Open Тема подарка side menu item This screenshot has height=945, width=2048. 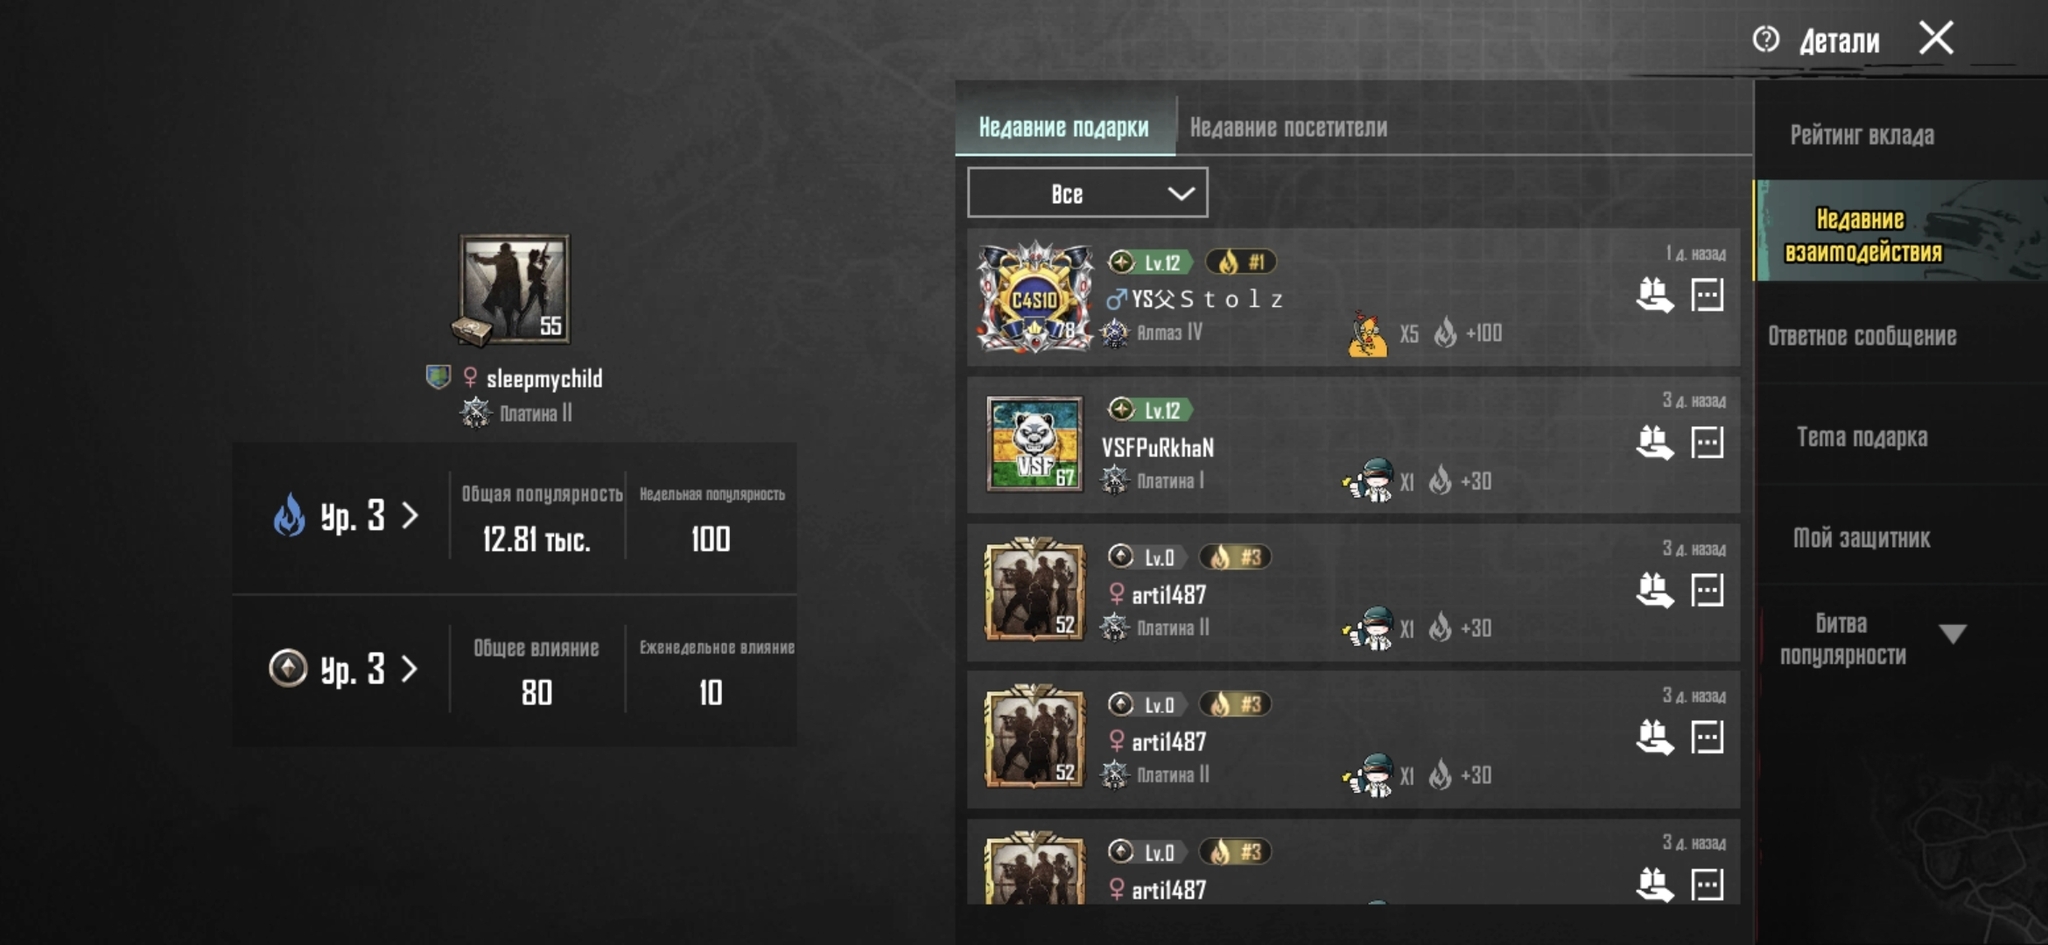coord(1862,437)
